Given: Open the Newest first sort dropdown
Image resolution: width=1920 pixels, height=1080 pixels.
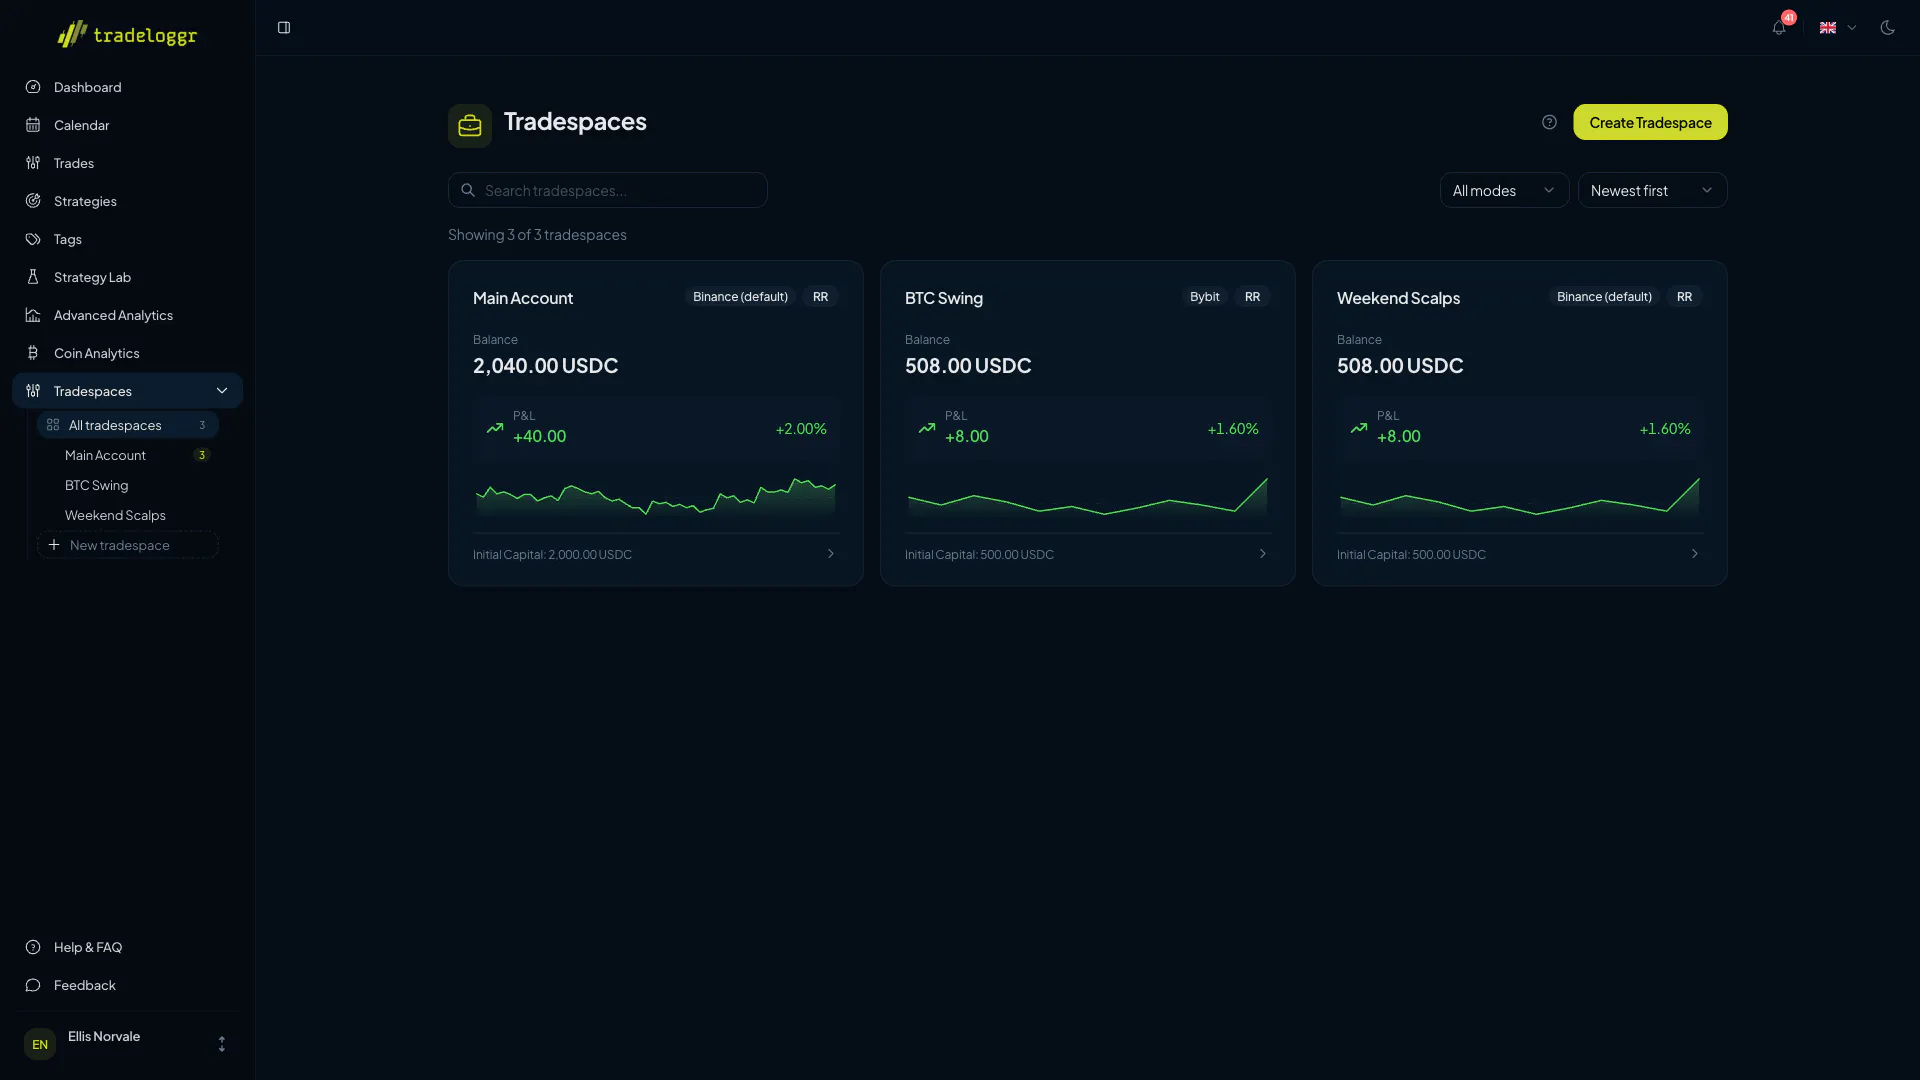Looking at the screenshot, I should 1652,190.
